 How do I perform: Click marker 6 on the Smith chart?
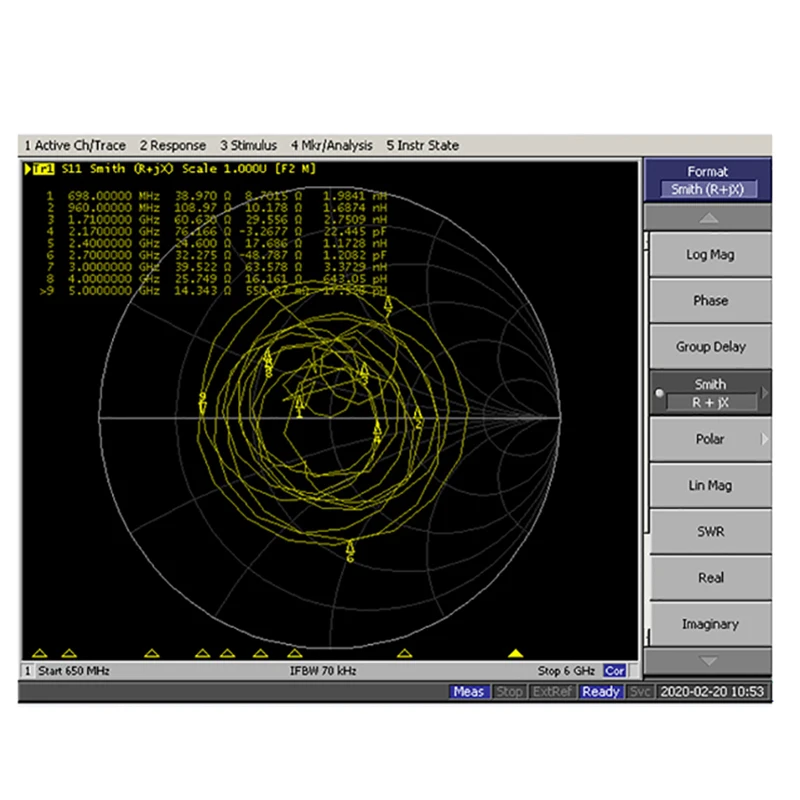pyautogui.click(x=350, y=552)
